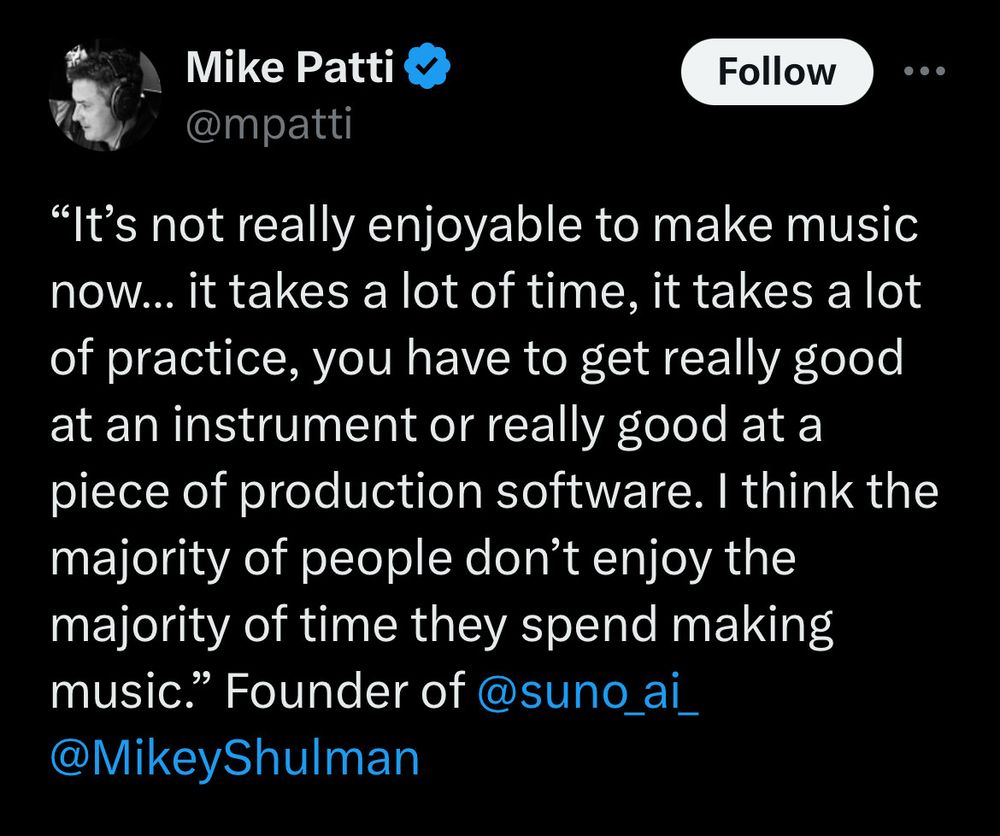Click the words "really good" before "at a"
The height and width of the screenshot is (836, 1000).
(607, 425)
